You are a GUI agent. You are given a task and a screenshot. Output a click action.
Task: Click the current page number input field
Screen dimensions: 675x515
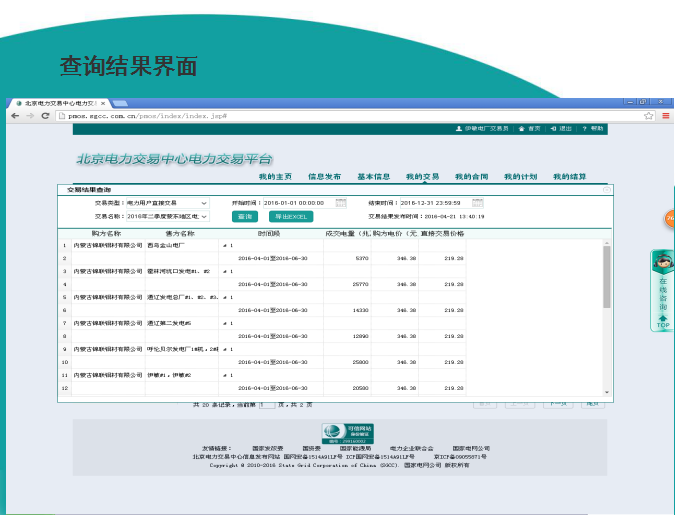point(265,404)
